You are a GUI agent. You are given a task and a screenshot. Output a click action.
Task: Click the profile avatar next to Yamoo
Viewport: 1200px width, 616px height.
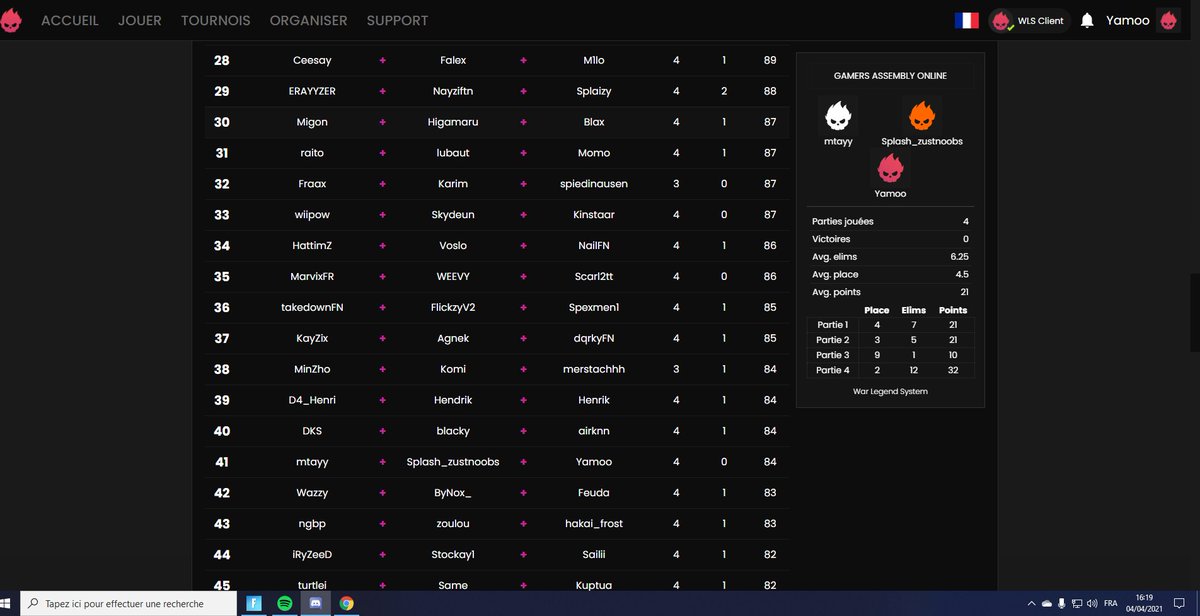[1168, 20]
